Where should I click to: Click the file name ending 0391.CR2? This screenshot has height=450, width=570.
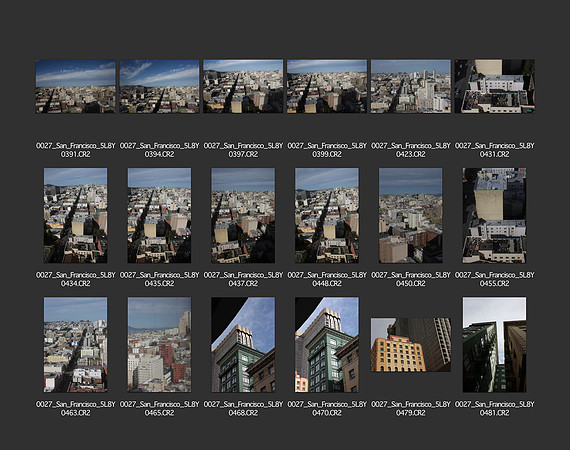76,150
